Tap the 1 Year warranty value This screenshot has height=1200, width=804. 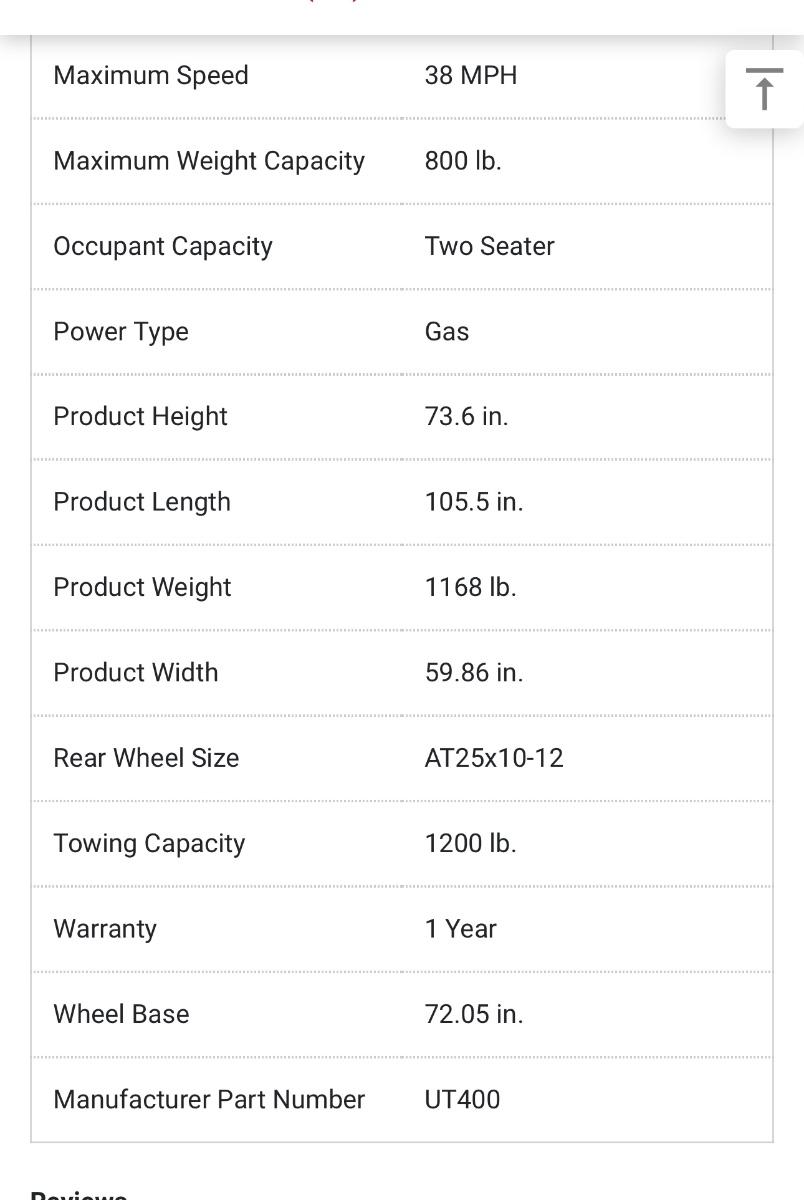click(460, 929)
